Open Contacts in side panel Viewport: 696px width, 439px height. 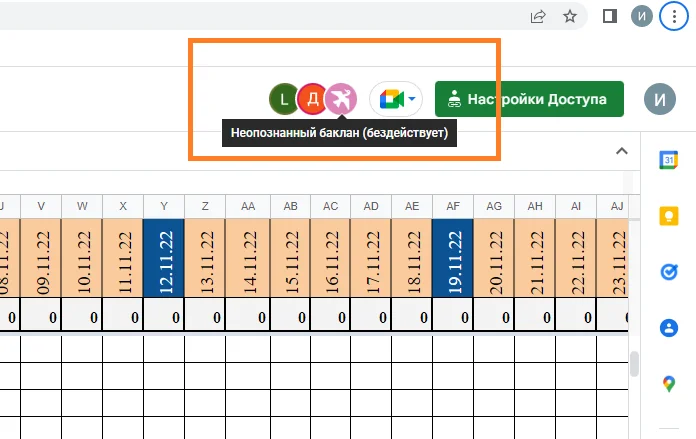(668, 328)
